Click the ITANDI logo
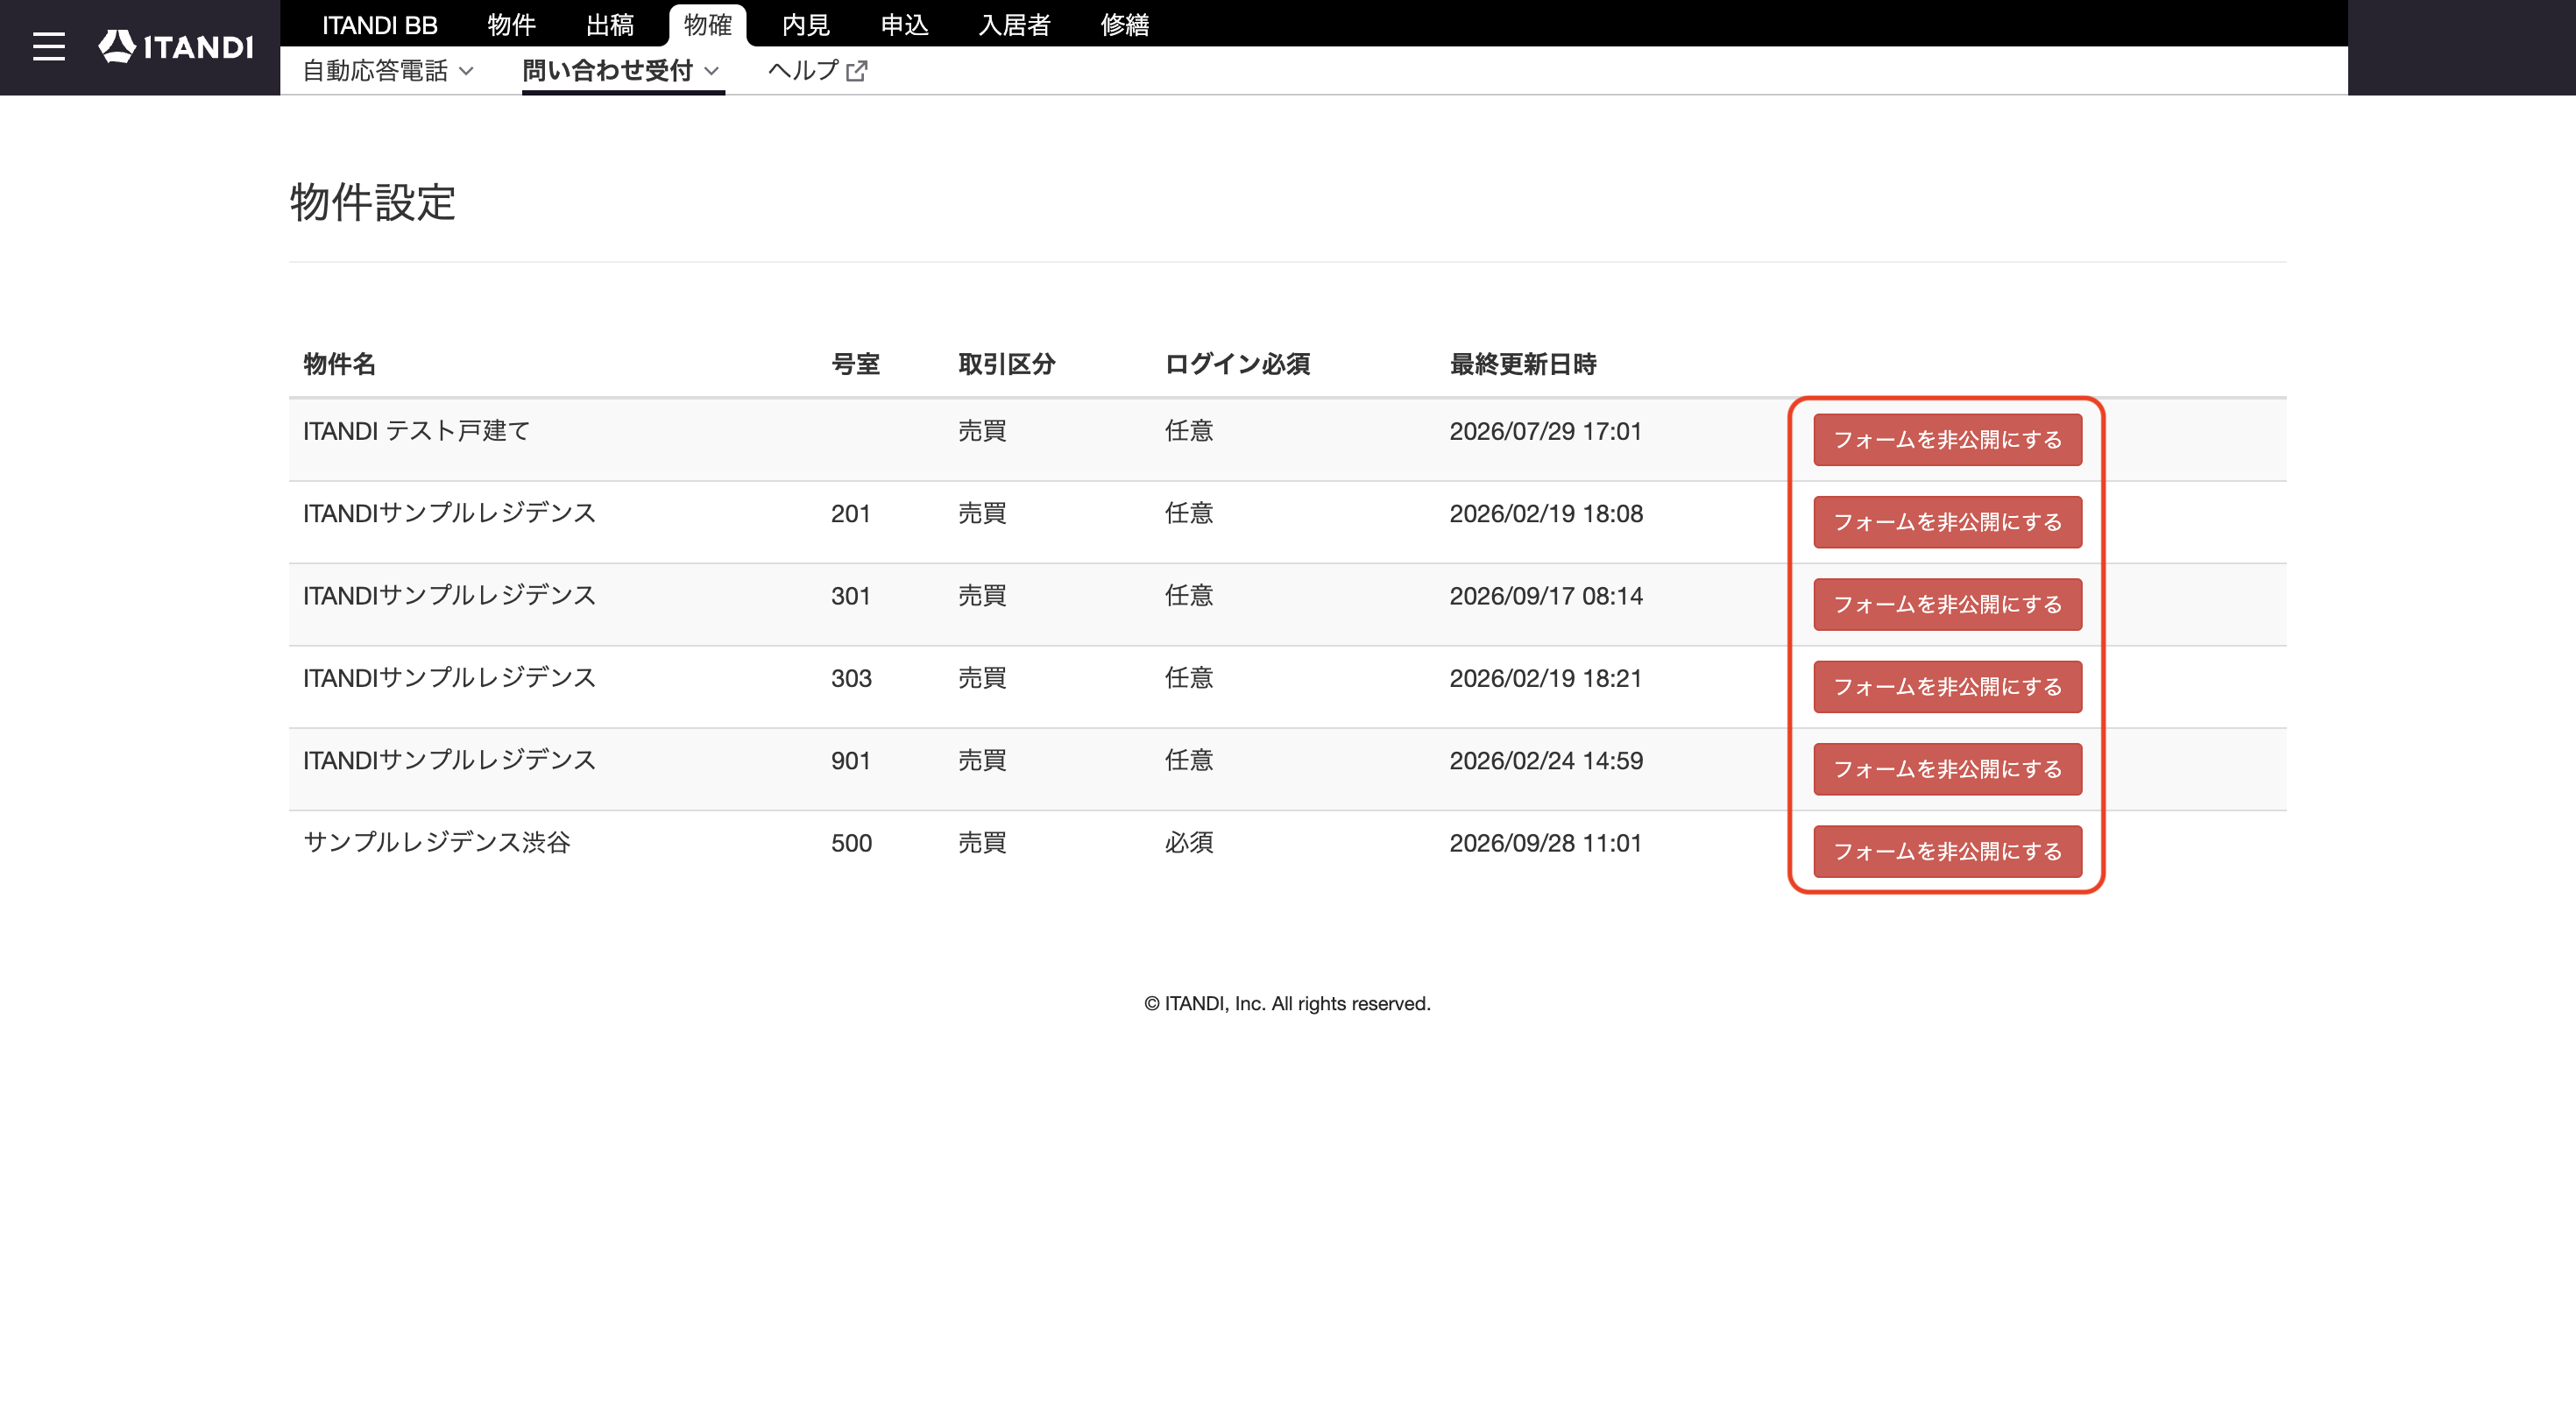This screenshot has width=2576, height=1401. (176, 47)
